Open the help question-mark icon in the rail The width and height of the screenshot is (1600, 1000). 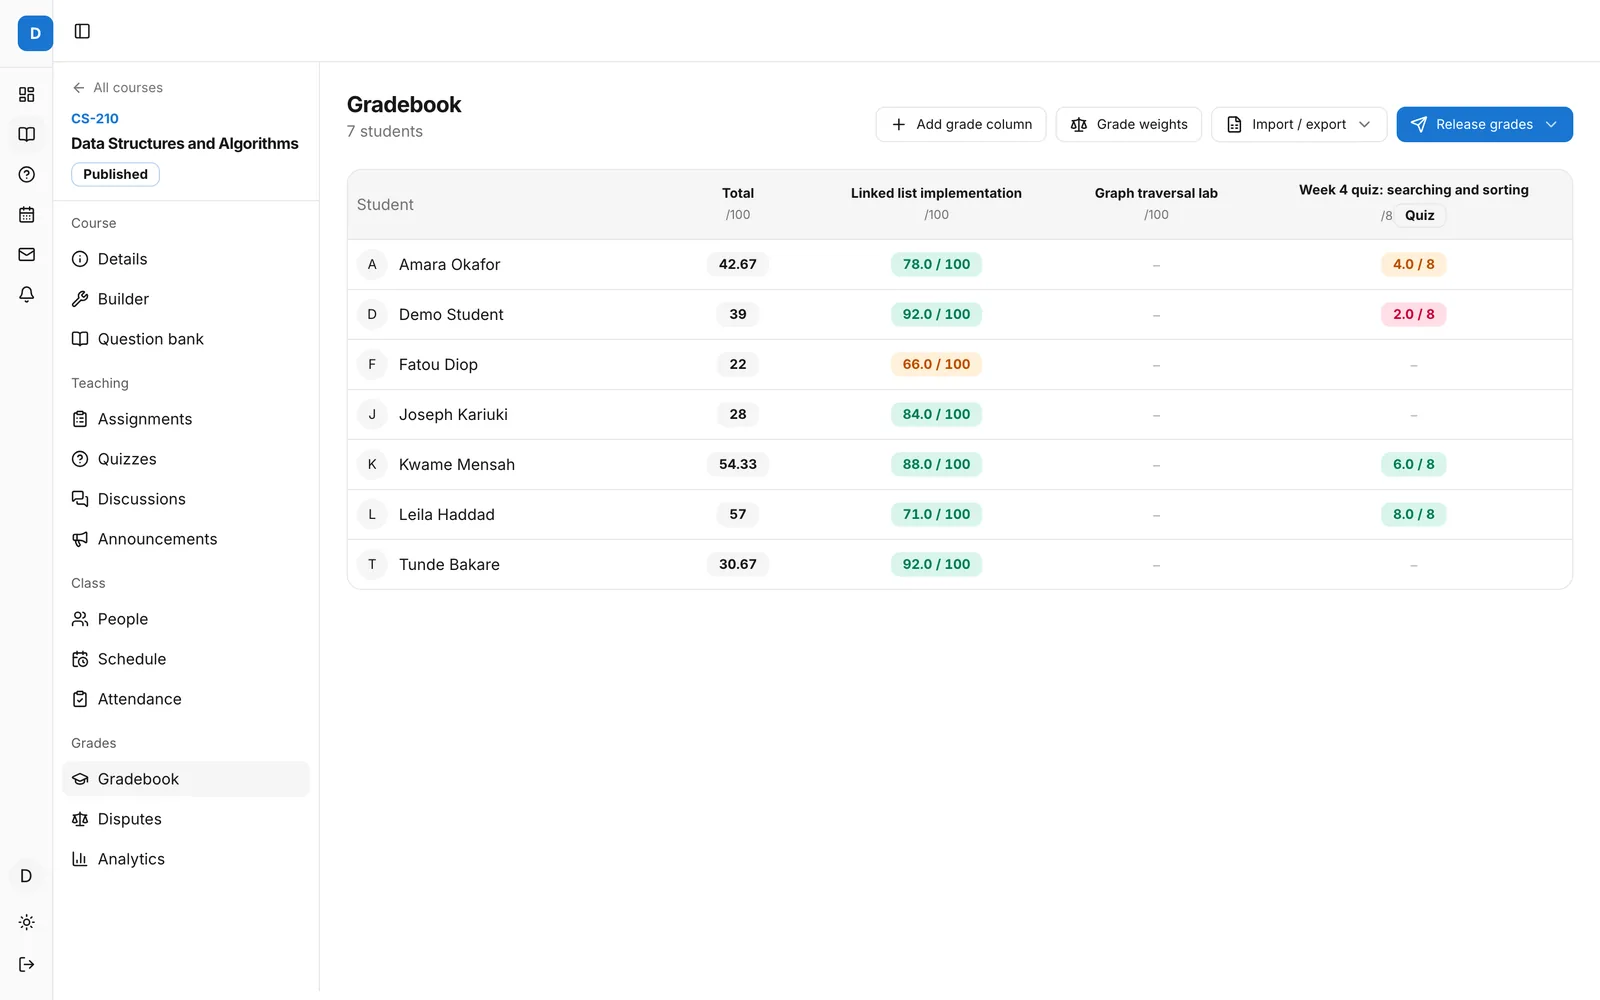pos(27,174)
